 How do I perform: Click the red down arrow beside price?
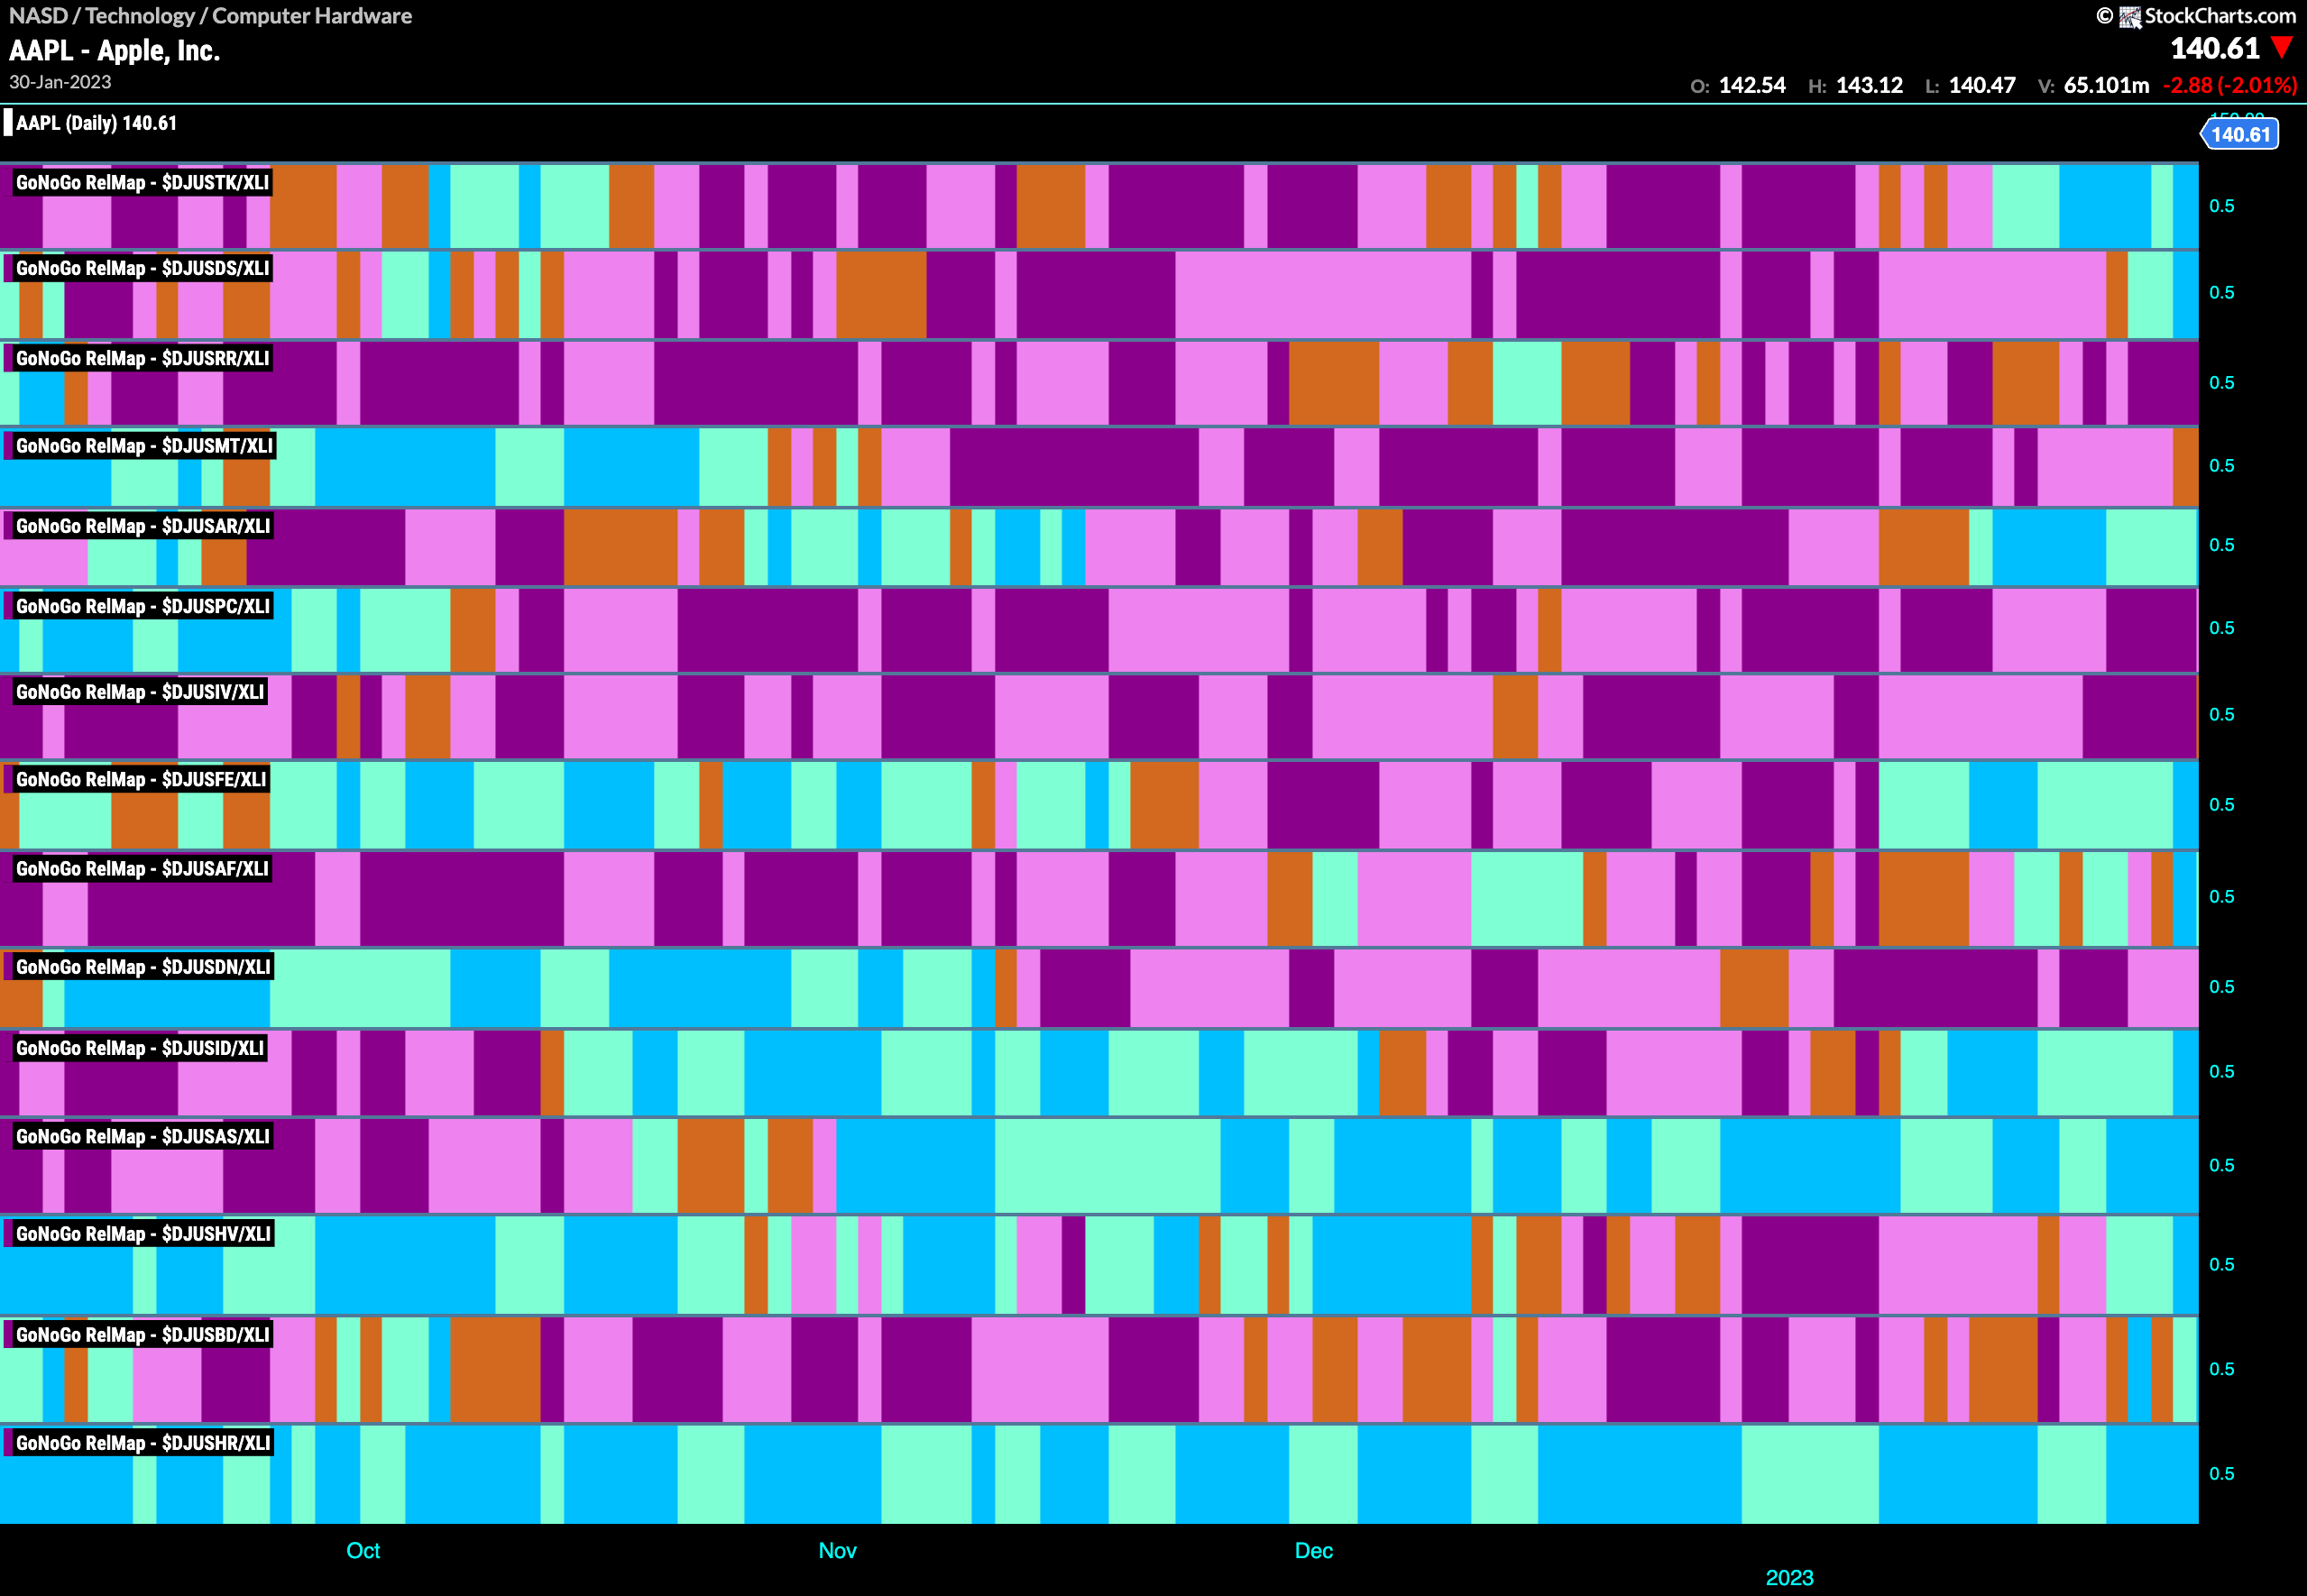(2282, 47)
